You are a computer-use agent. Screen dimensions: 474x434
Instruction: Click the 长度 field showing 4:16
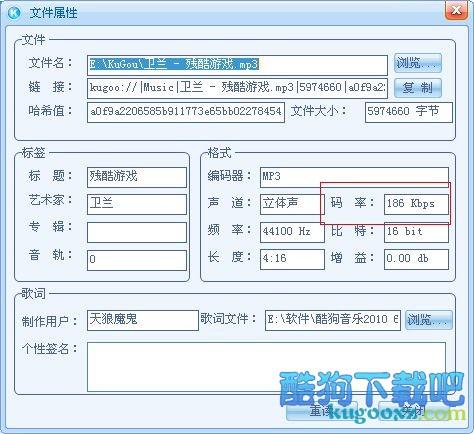[292, 259]
